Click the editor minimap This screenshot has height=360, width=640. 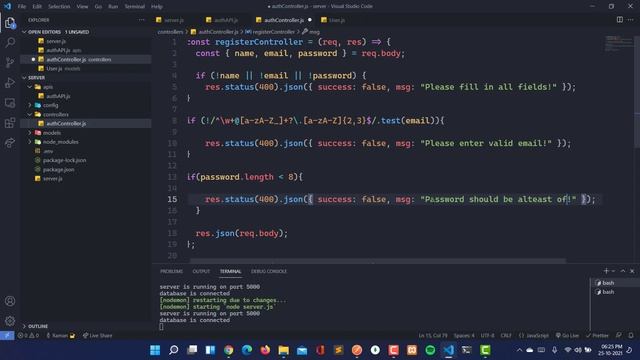(619, 44)
